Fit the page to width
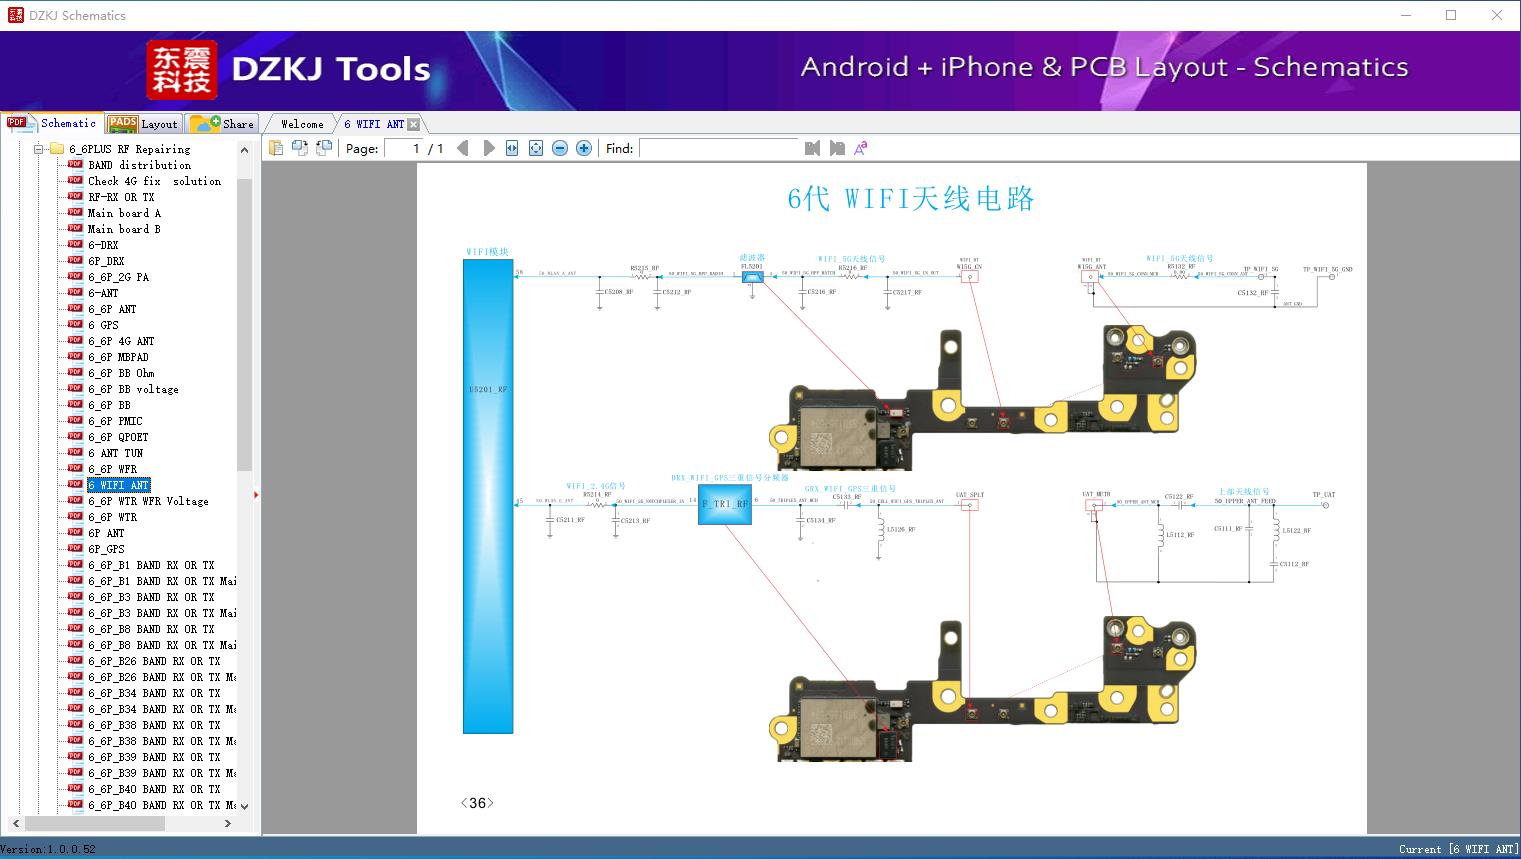Screen dimensions: 1521x859 pos(512,148)
